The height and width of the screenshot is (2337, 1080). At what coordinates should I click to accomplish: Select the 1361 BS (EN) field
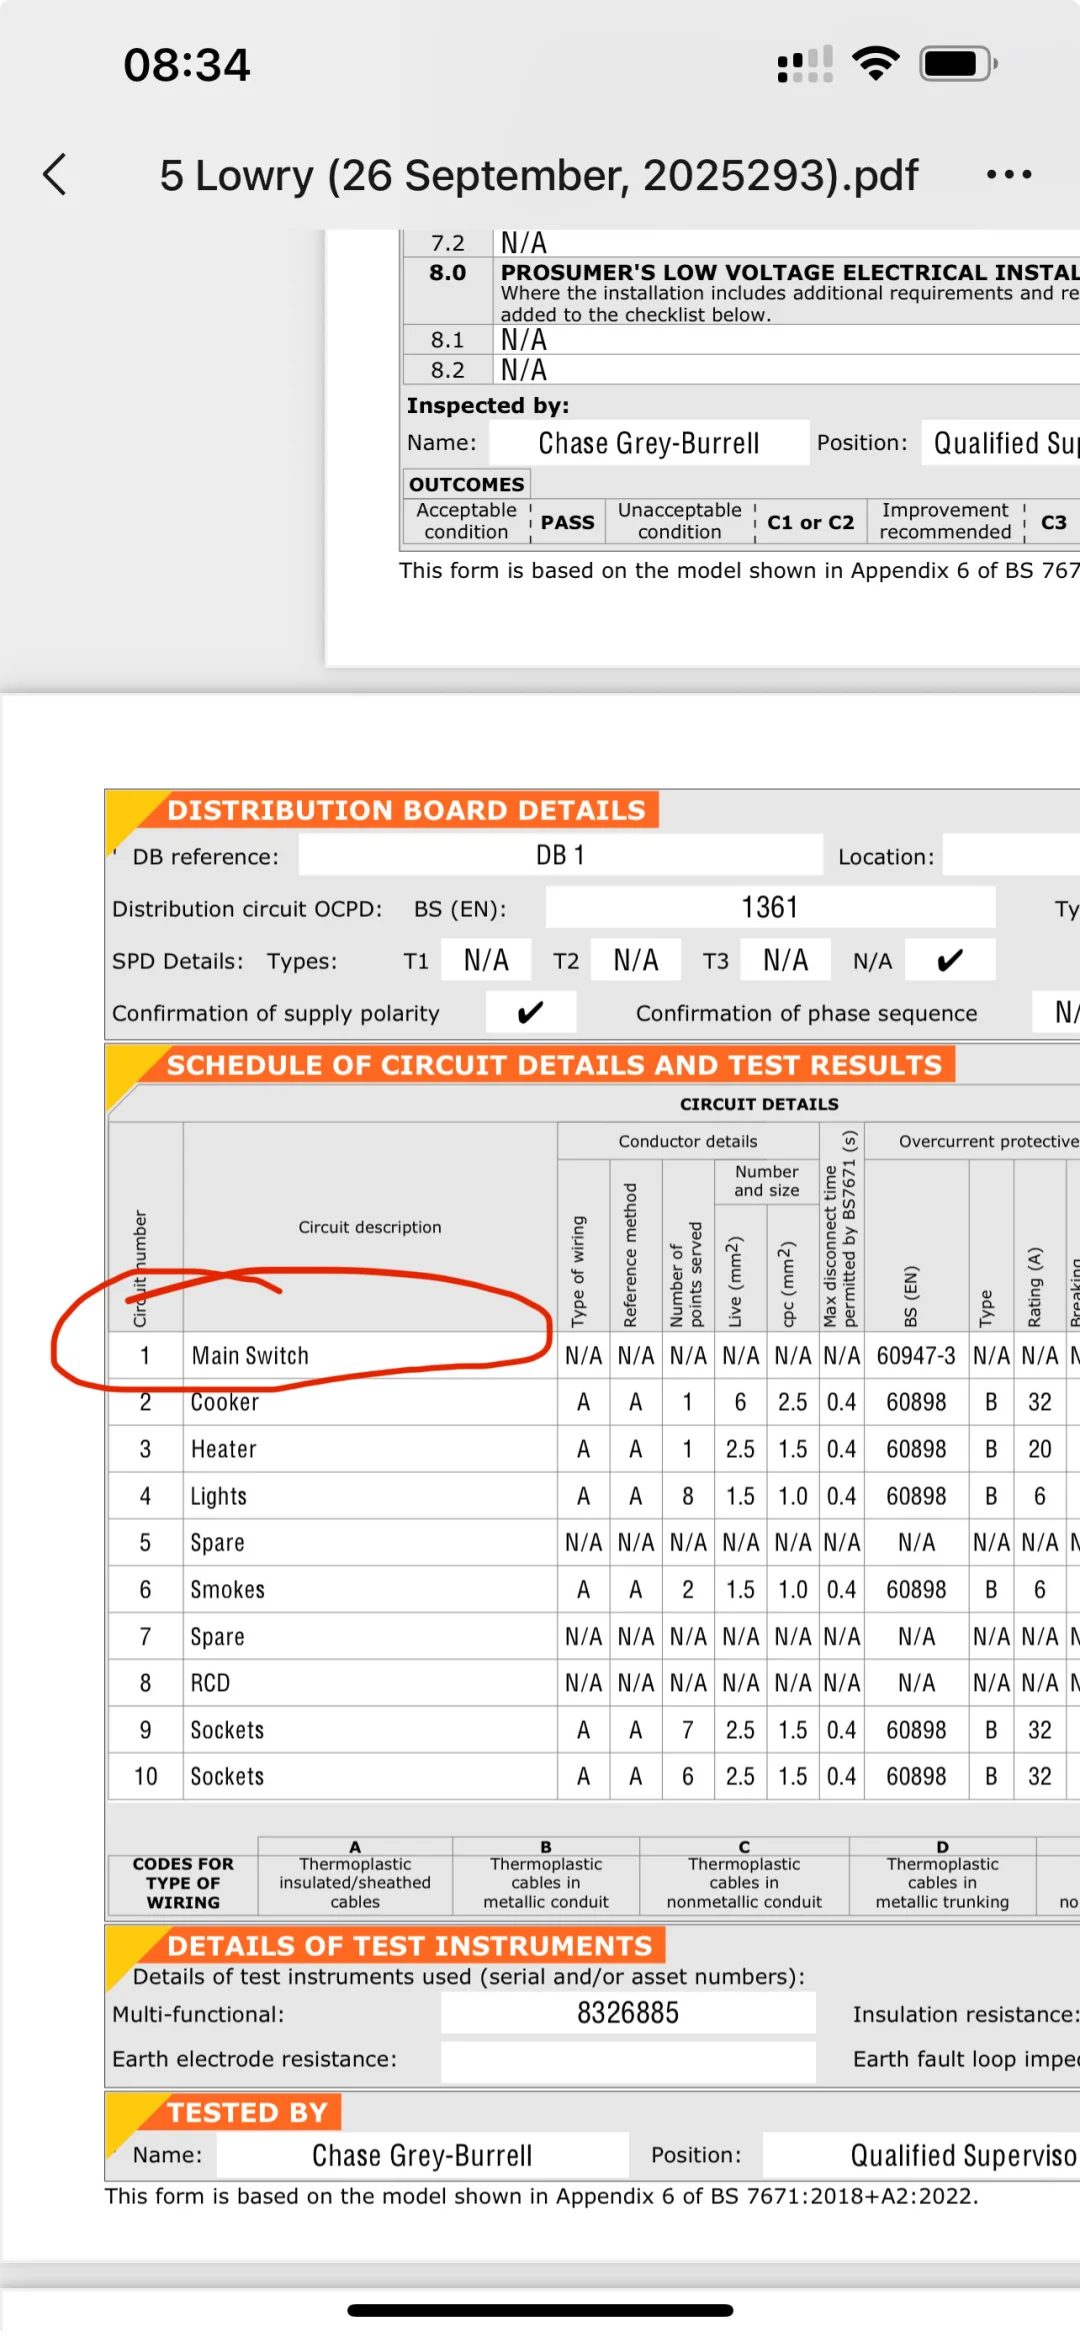[770, 907]
